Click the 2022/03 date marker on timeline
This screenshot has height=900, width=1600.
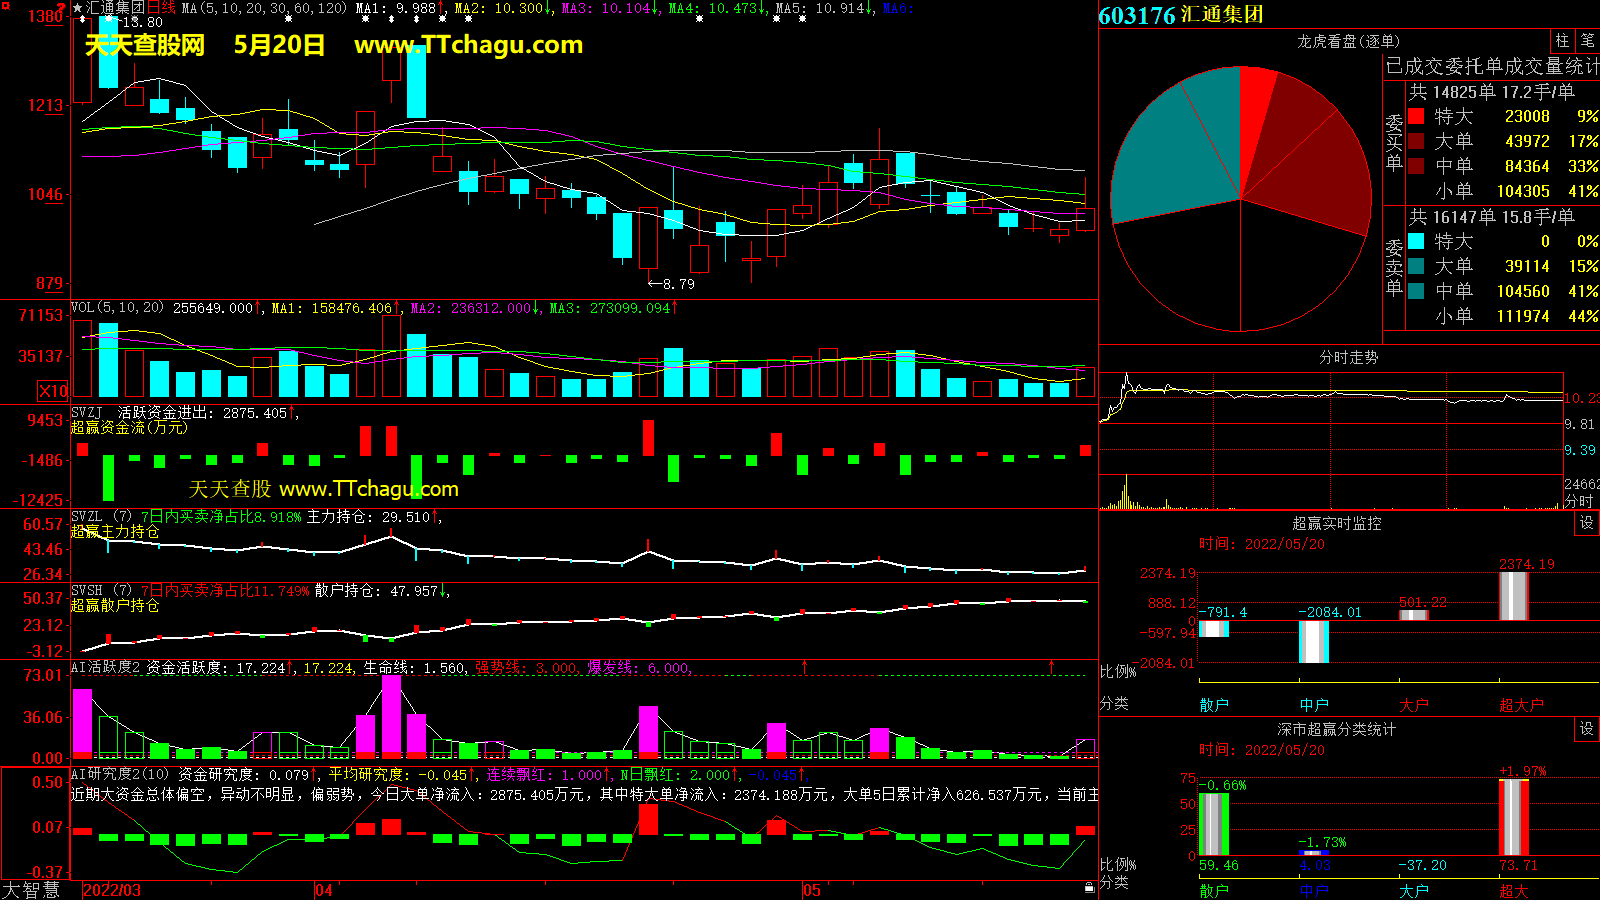[112, 890]
